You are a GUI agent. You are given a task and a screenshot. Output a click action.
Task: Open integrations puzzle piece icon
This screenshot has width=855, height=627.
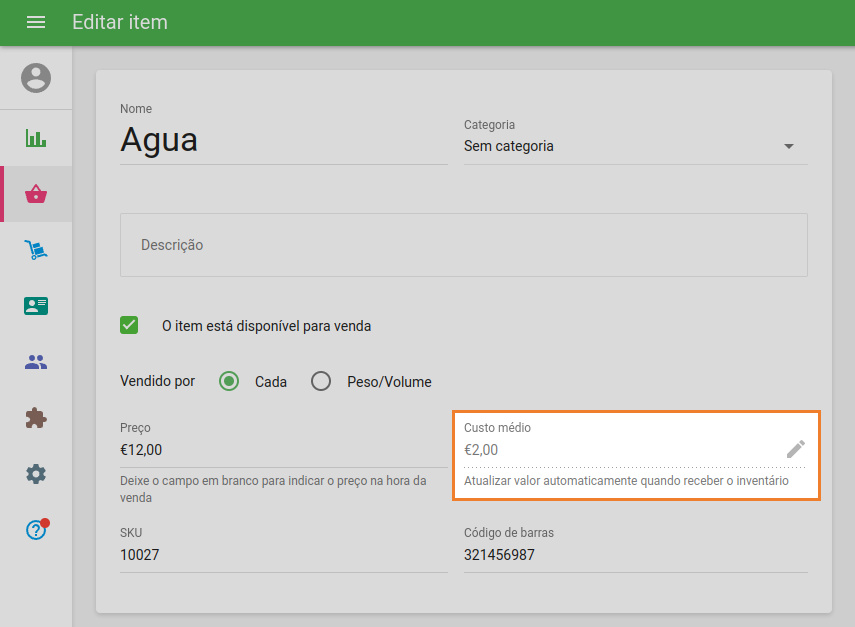pos(36,418)
